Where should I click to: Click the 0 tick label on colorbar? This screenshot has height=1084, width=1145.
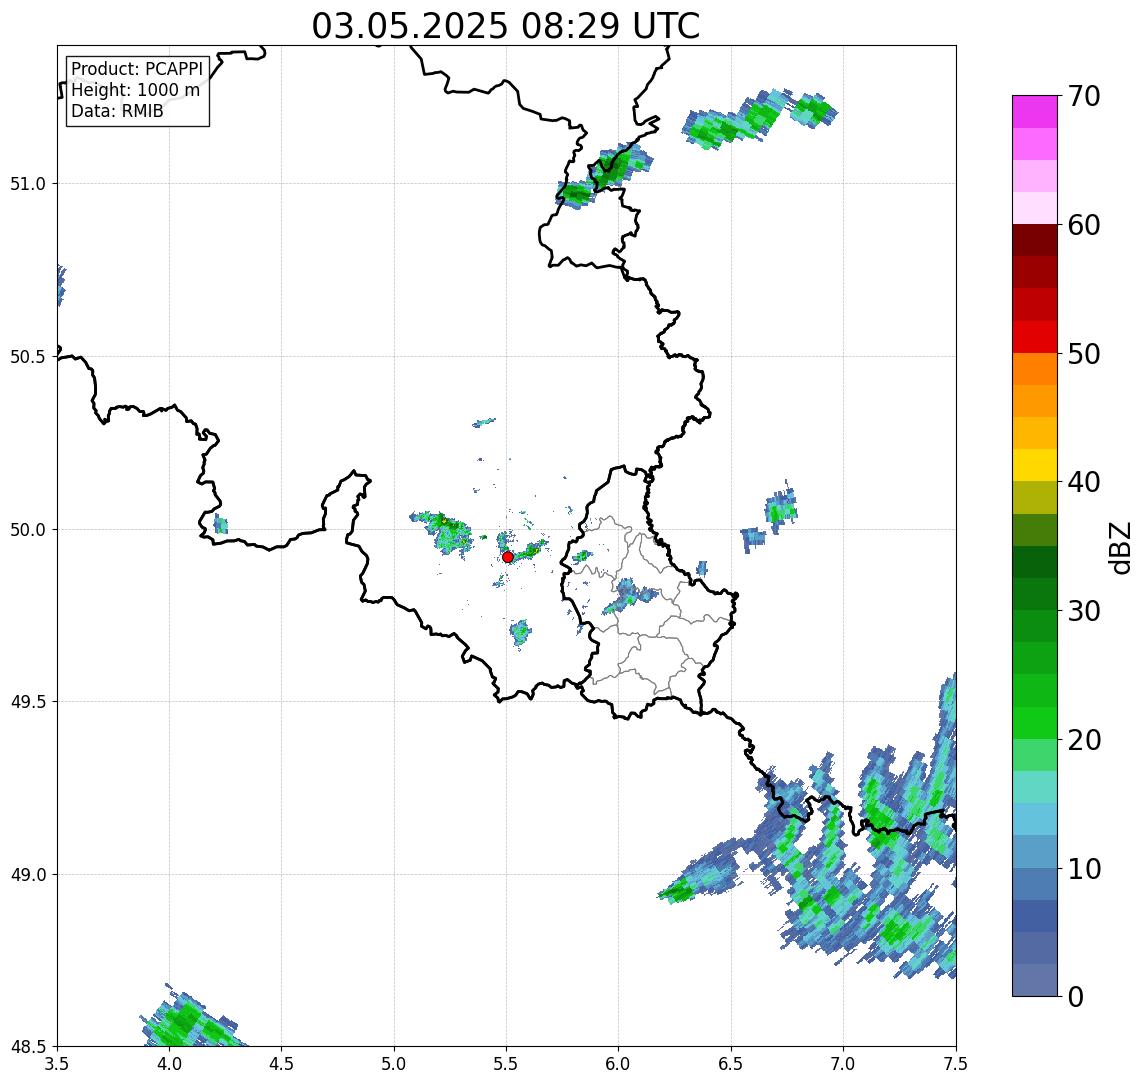pos(1076,996)
